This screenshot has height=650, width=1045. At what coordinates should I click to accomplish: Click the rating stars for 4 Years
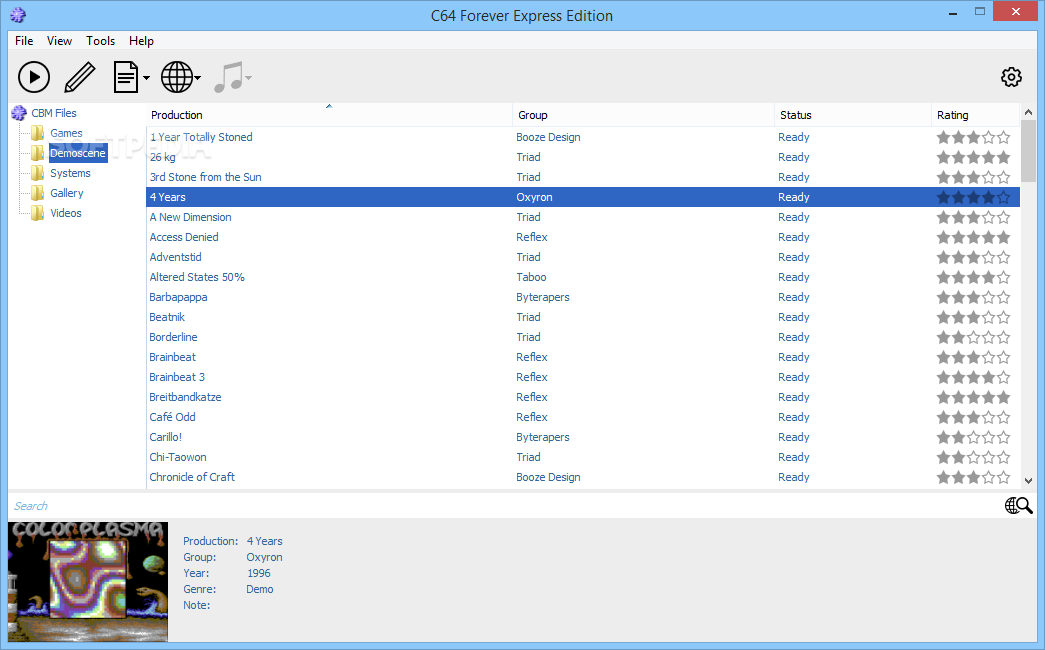[974, 197]
